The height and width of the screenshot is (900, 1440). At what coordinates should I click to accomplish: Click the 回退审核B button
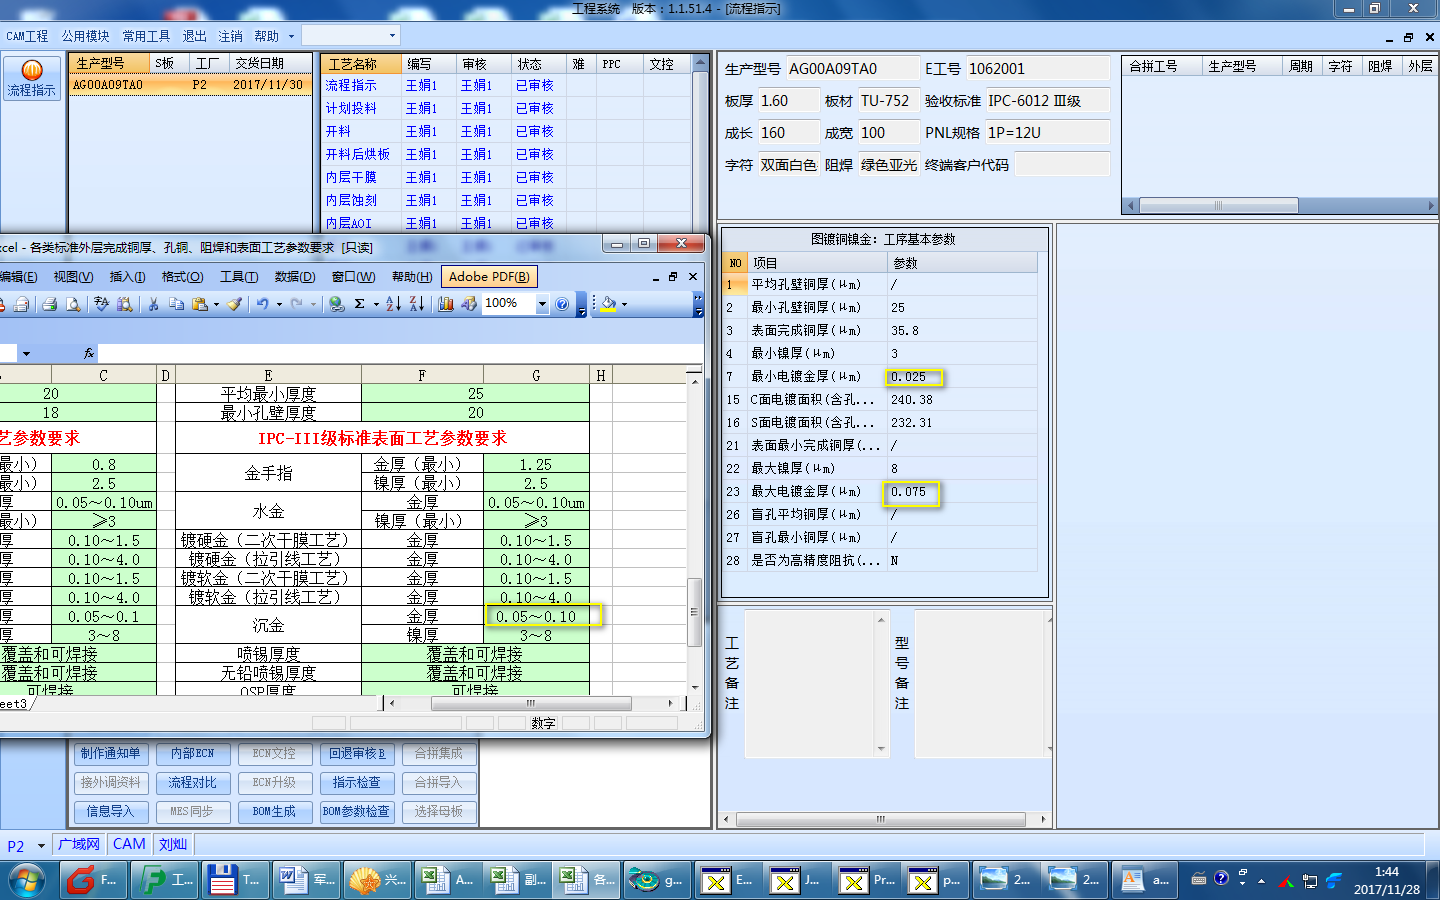[356, 754]
